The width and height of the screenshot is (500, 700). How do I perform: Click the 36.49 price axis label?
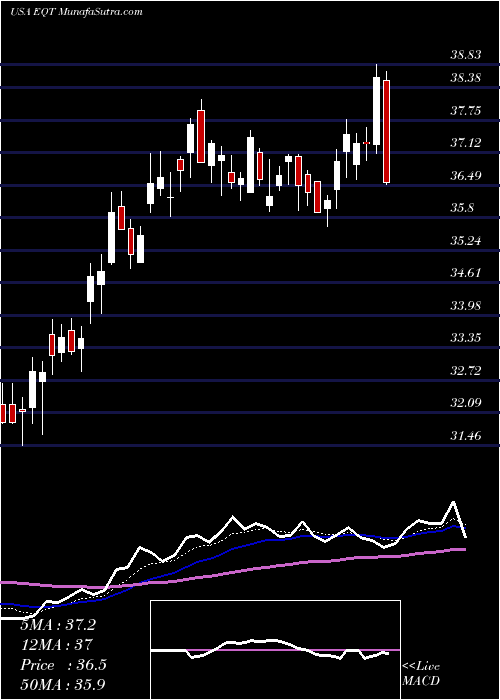click(465, 176)
